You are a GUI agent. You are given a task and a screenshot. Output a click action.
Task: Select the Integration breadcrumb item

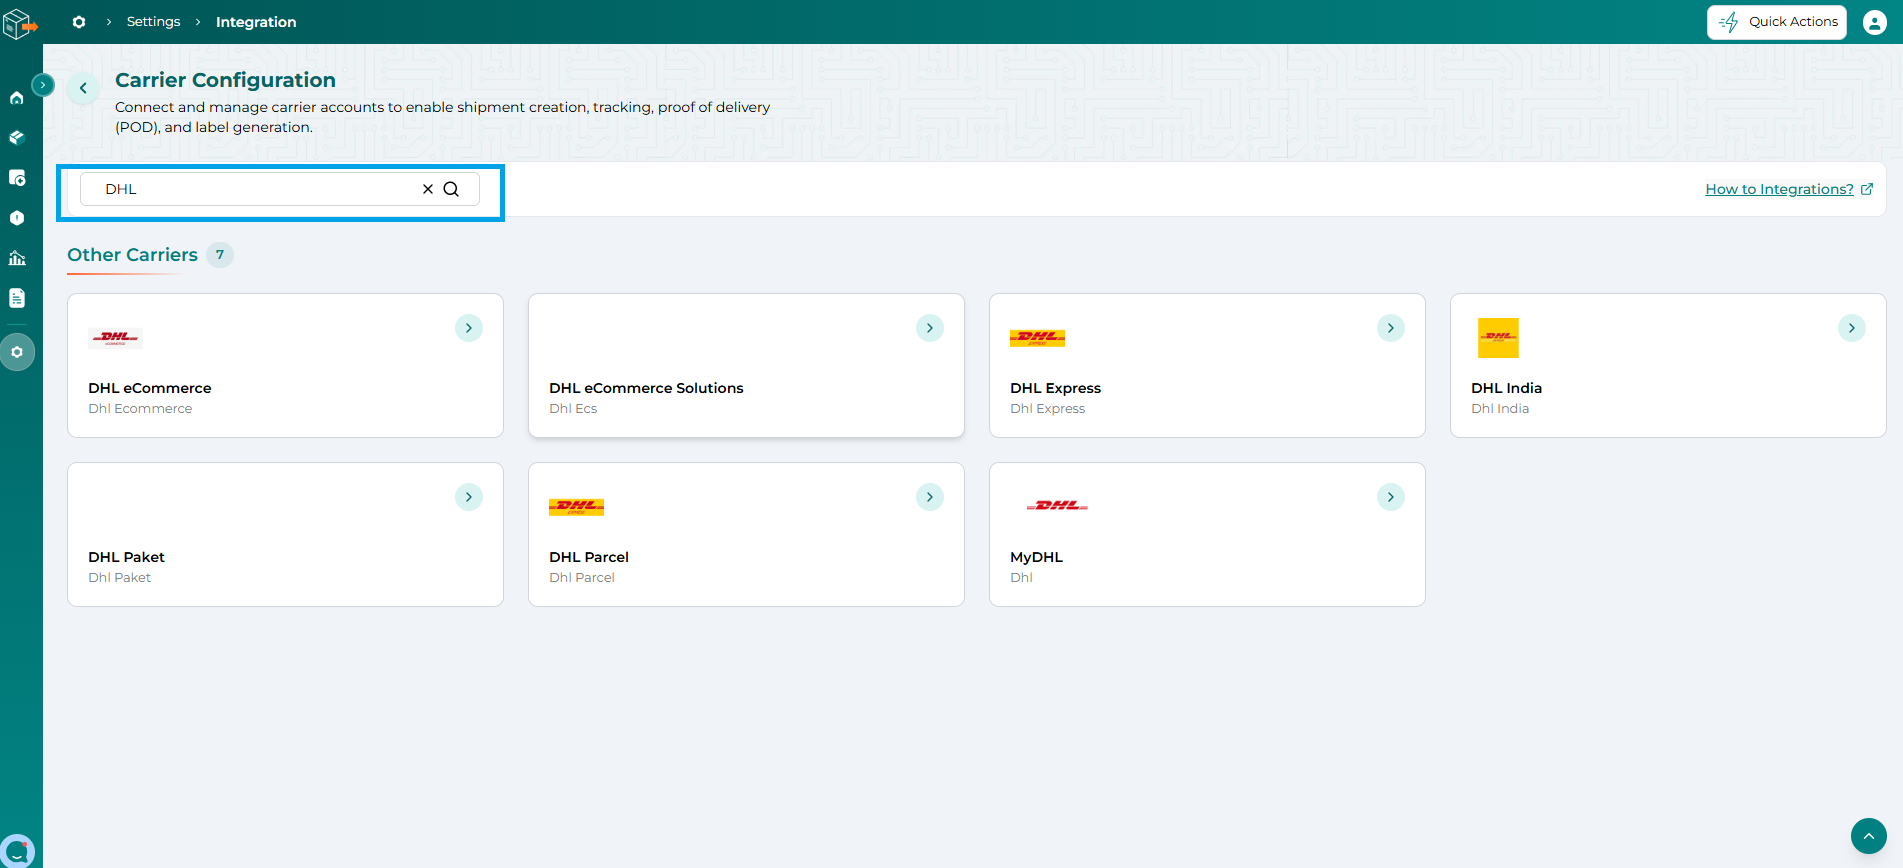click(256, 22)
